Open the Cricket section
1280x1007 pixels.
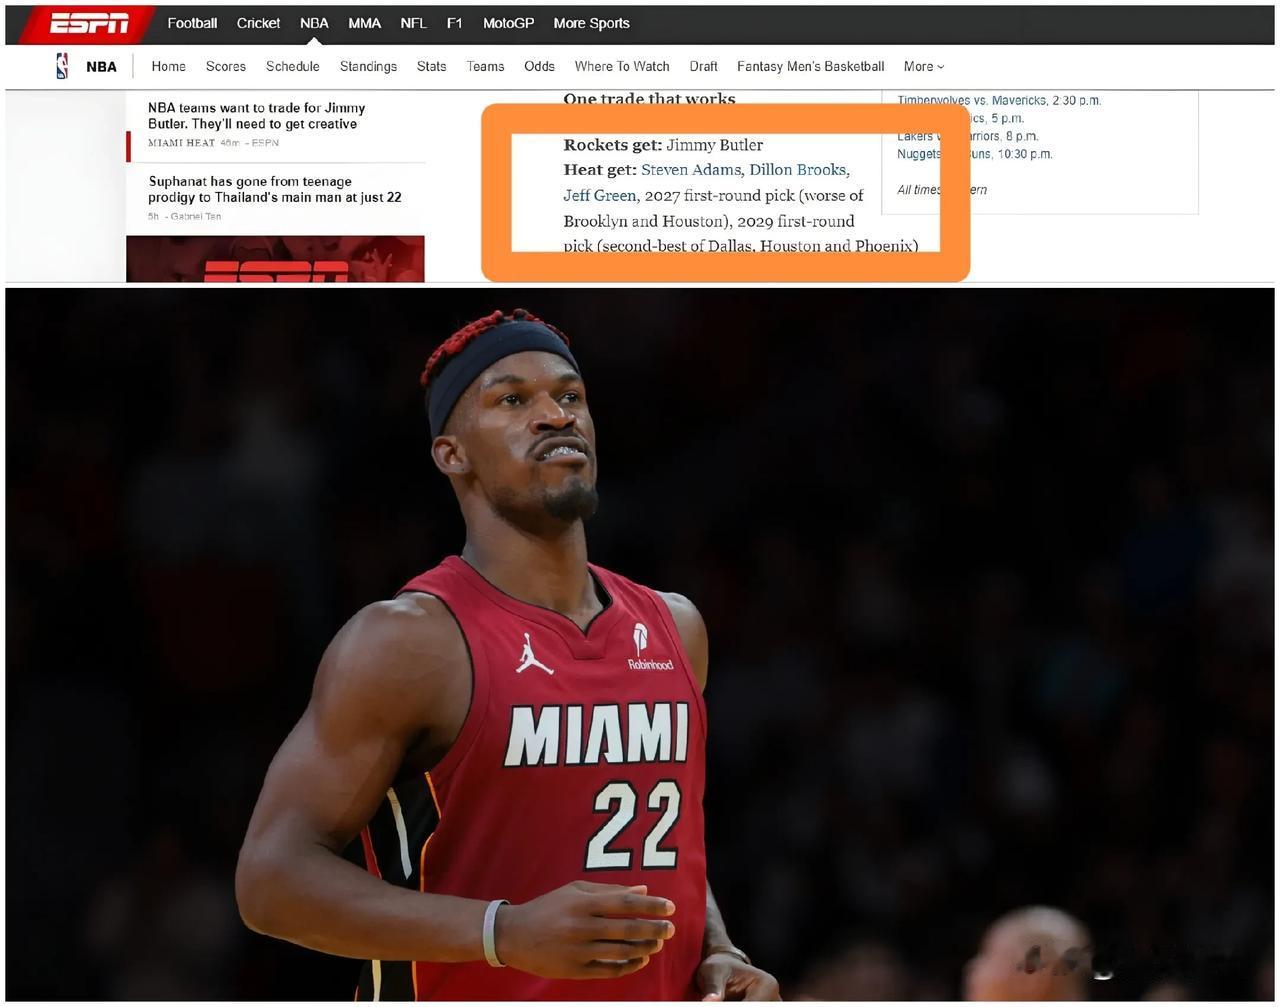(258, 23)
